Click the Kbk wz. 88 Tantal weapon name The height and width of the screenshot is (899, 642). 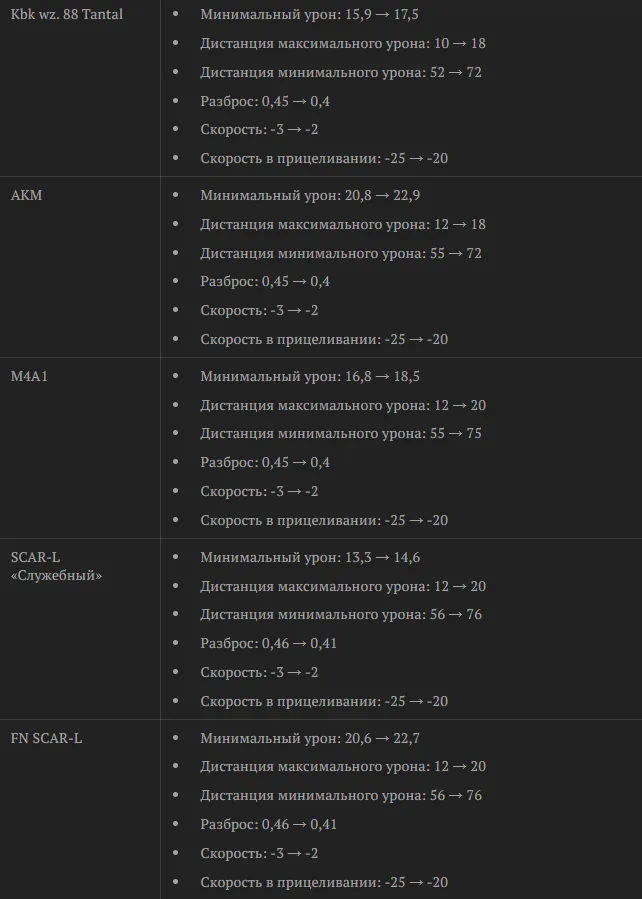pyautogui.click(x=66, y=14)
